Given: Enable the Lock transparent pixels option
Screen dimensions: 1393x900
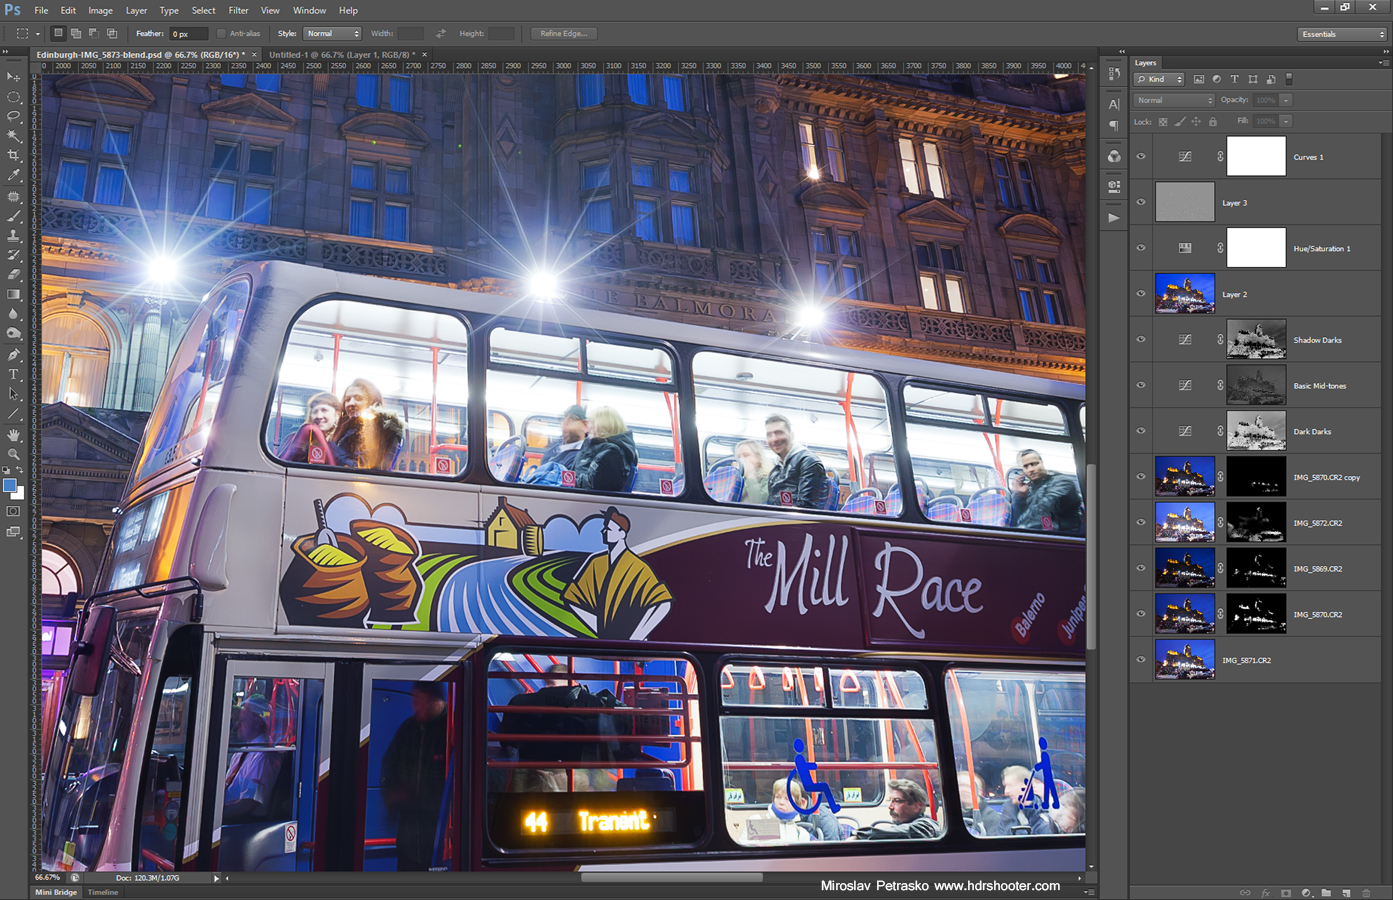Looking at the screenshot, I should click(x=1163, y=121).
